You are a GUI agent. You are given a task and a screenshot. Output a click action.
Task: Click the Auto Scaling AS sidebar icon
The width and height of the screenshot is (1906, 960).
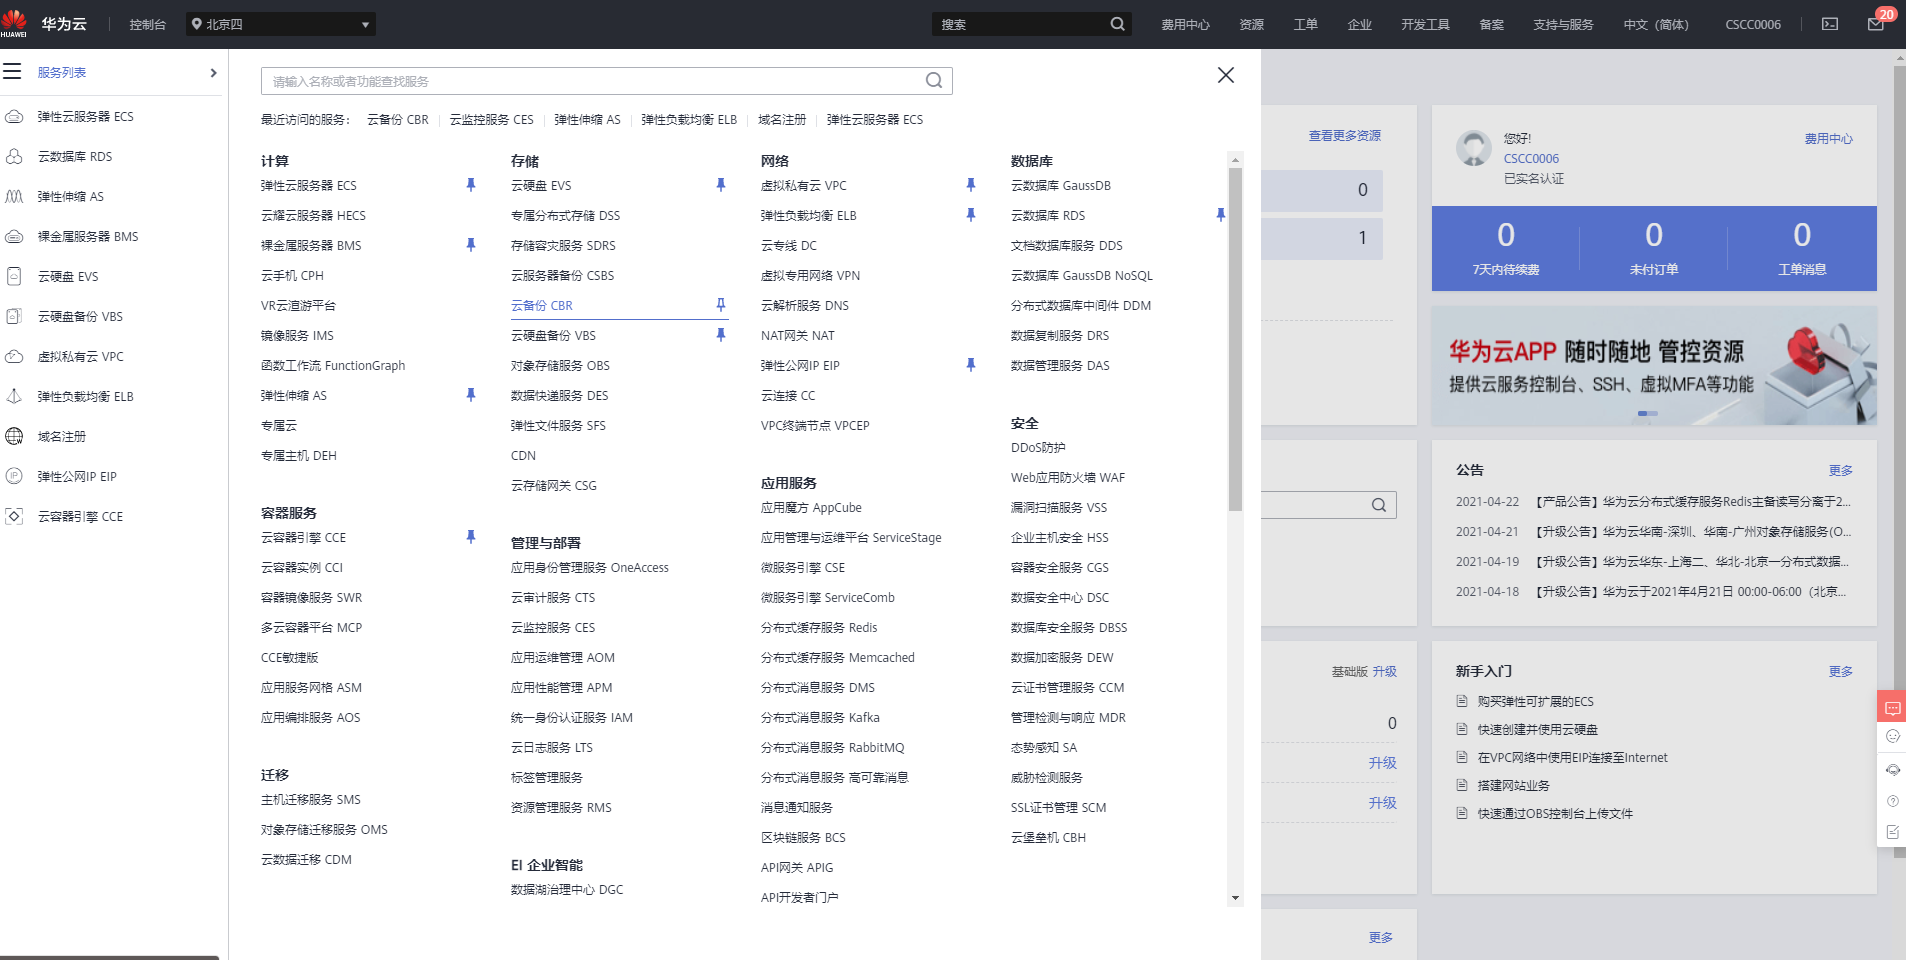pyautogui.click(x=14, y=196)
